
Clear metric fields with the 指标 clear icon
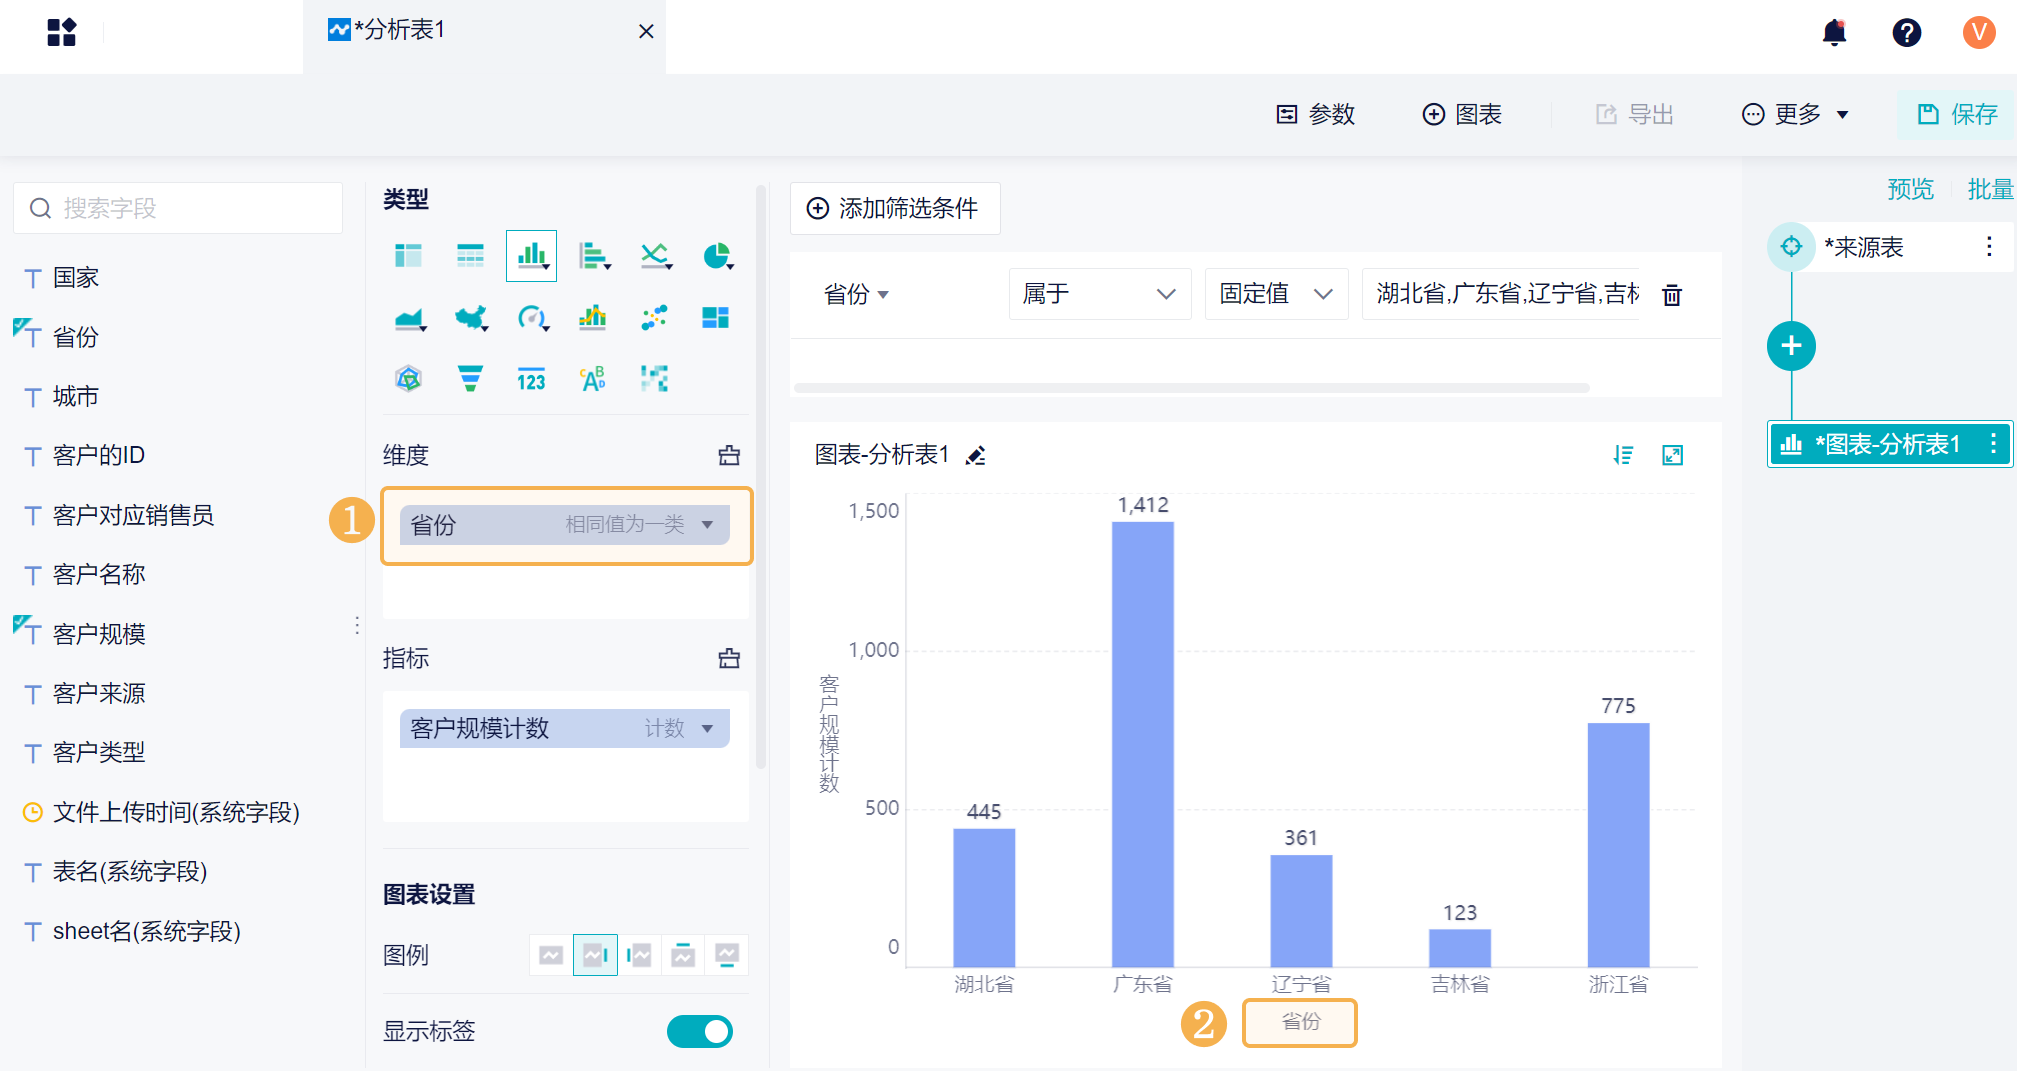tap(729, 659)
